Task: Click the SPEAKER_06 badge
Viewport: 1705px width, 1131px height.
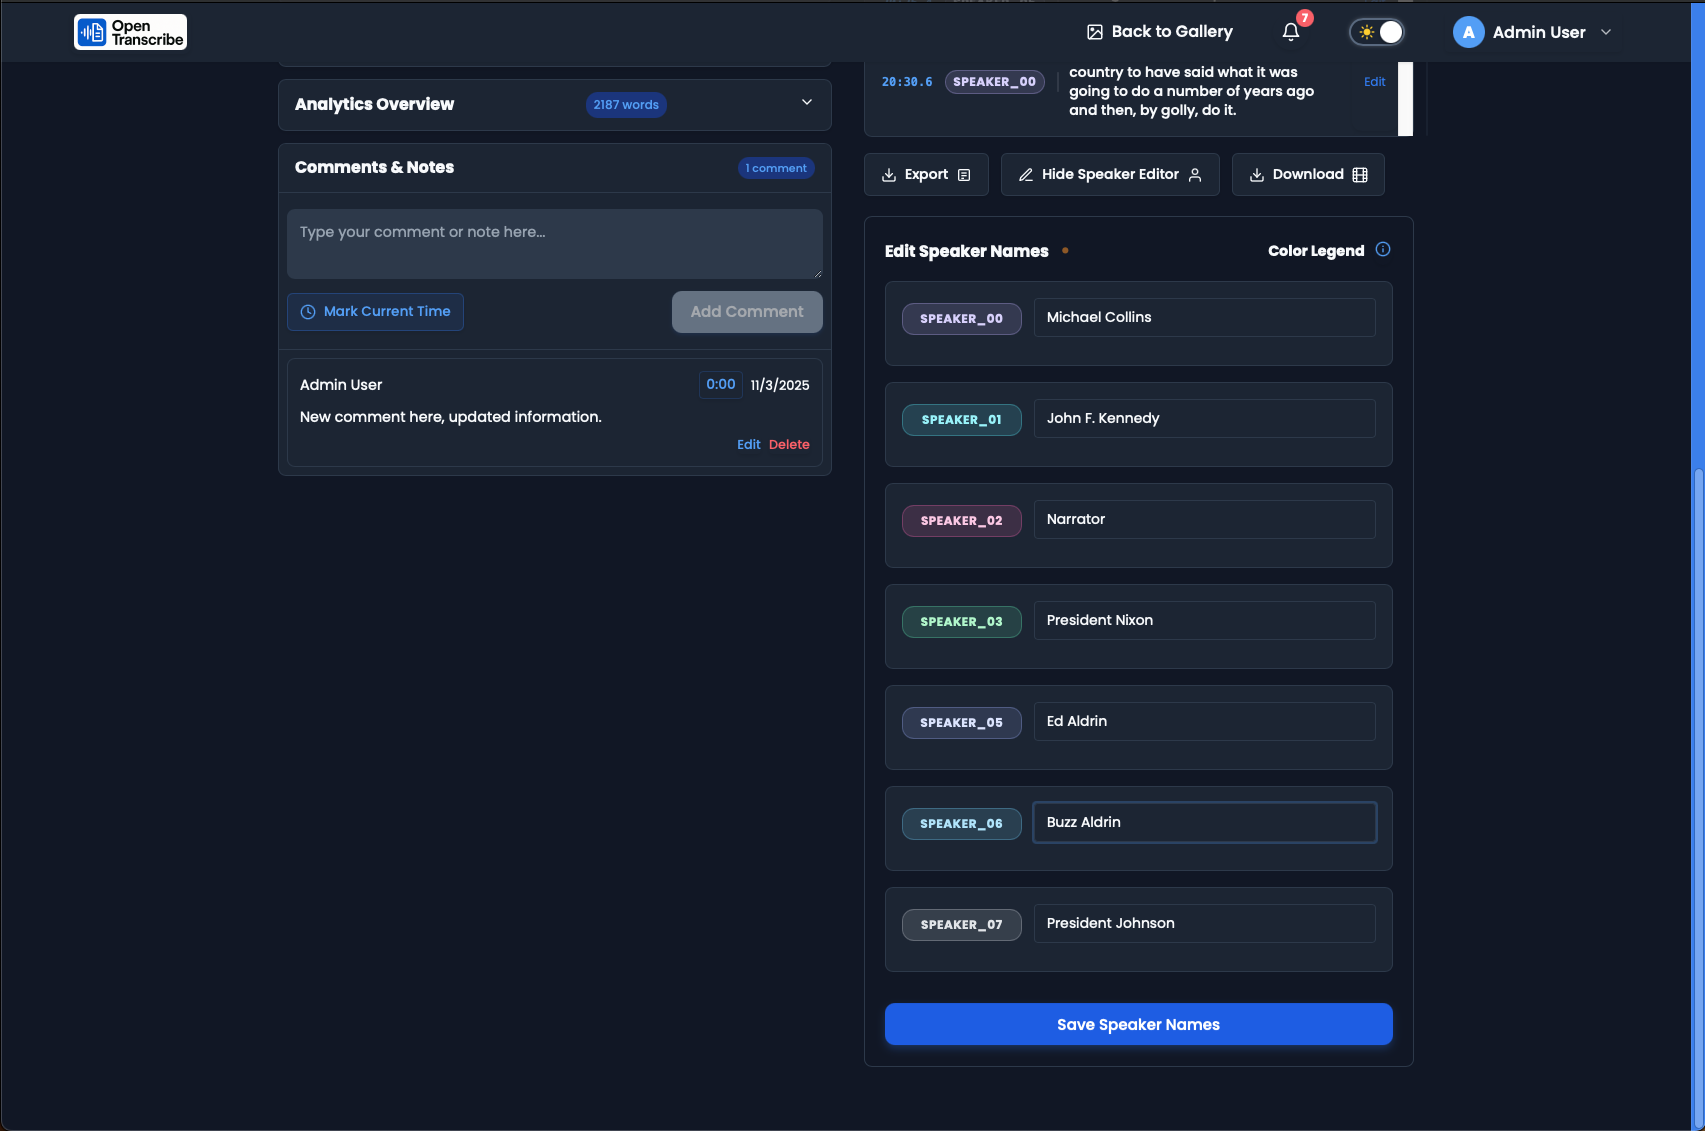Action: (961, 824)
